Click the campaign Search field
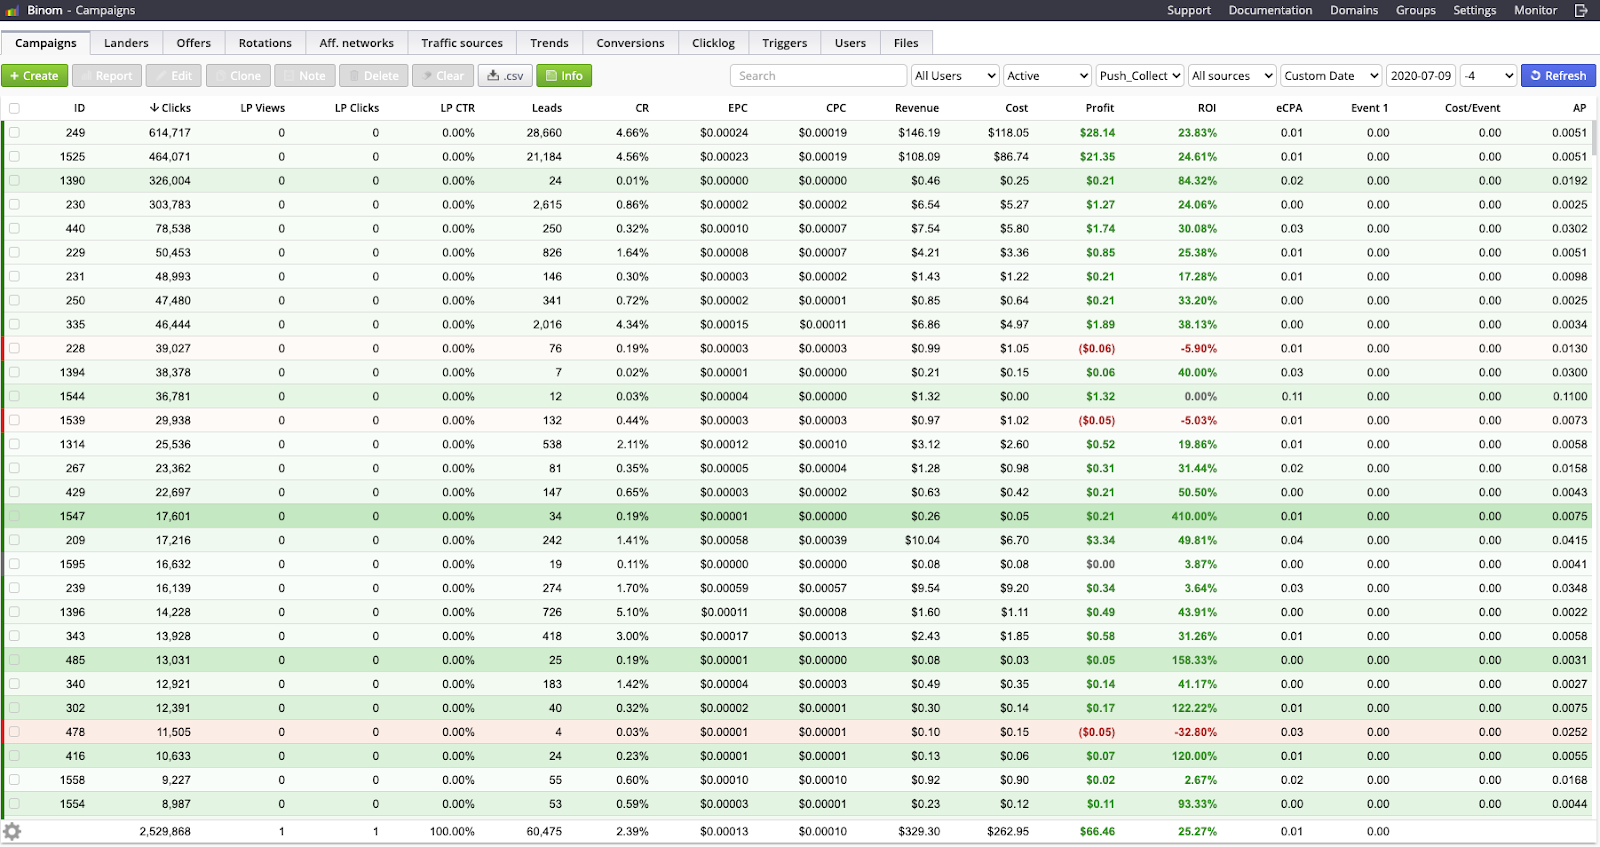 818,76
